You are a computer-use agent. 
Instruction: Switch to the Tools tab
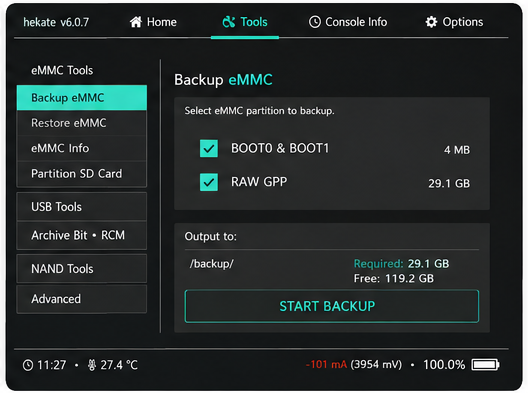point(245,22)
